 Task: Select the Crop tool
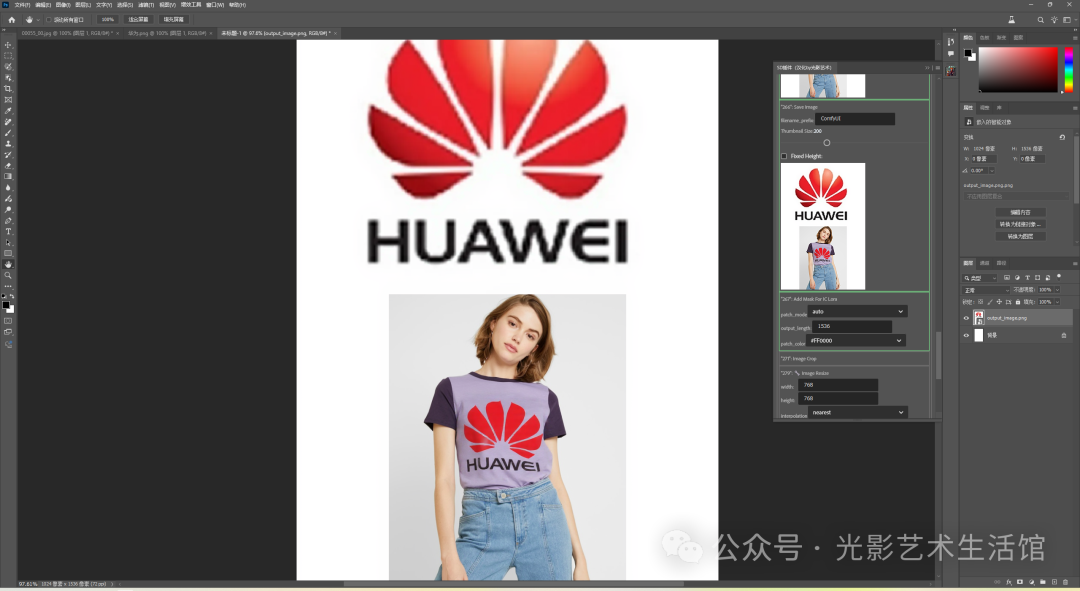[8, 89]
